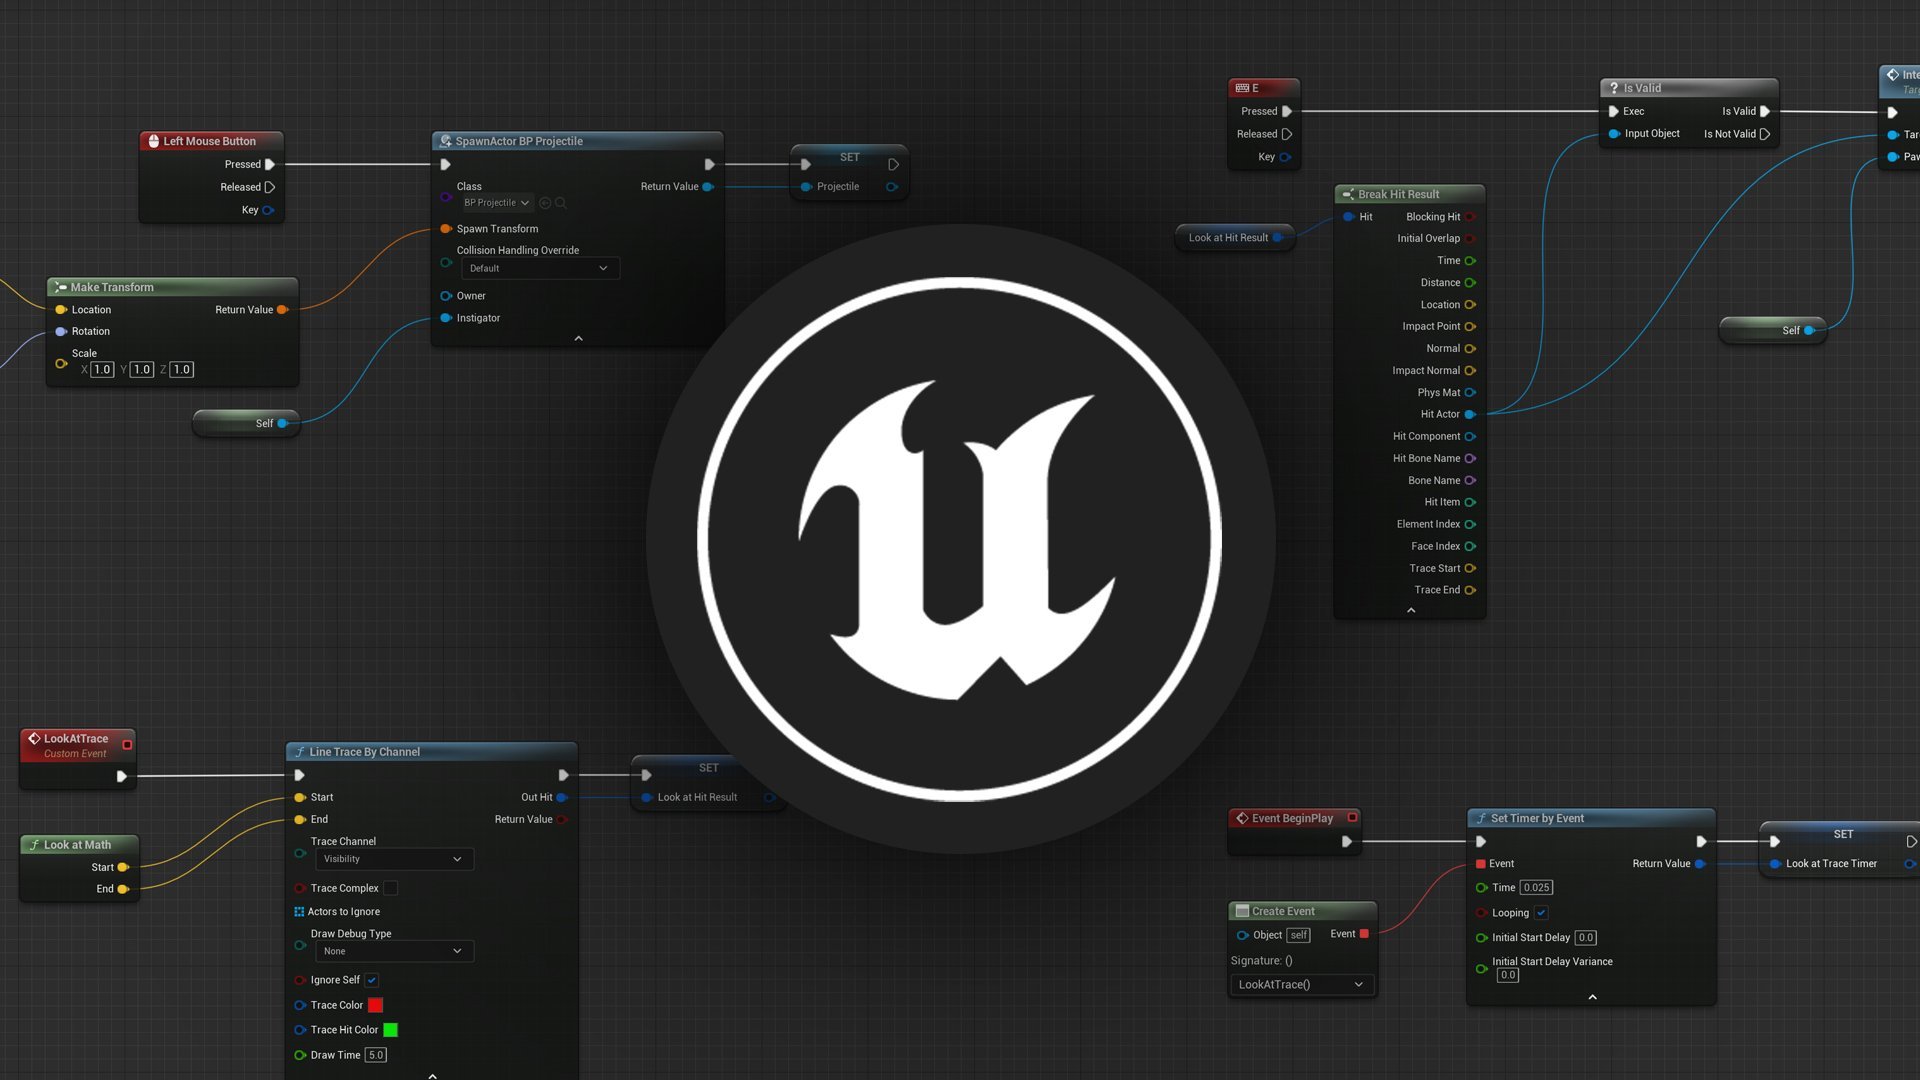Click the E keyboard event menu node
The height and width of the screenshot is (1080, 1920).
pos(1259,86)
